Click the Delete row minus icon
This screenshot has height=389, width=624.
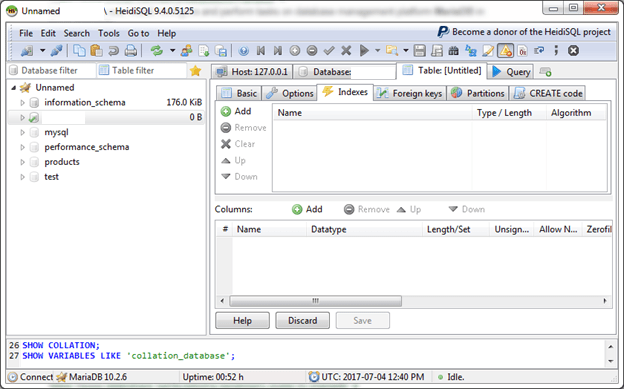click(x=312, y=51)
